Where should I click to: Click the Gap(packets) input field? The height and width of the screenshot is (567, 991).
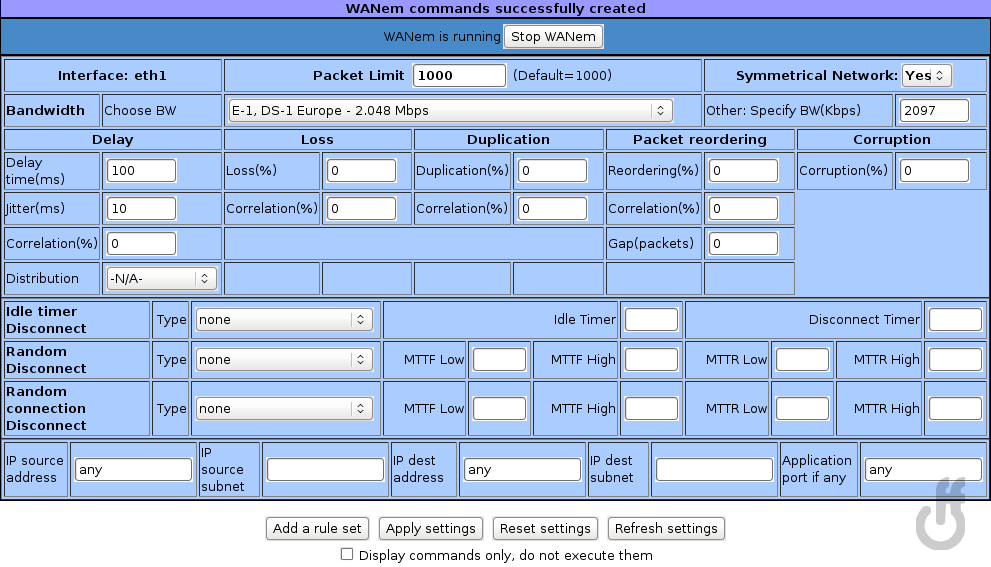743,243
